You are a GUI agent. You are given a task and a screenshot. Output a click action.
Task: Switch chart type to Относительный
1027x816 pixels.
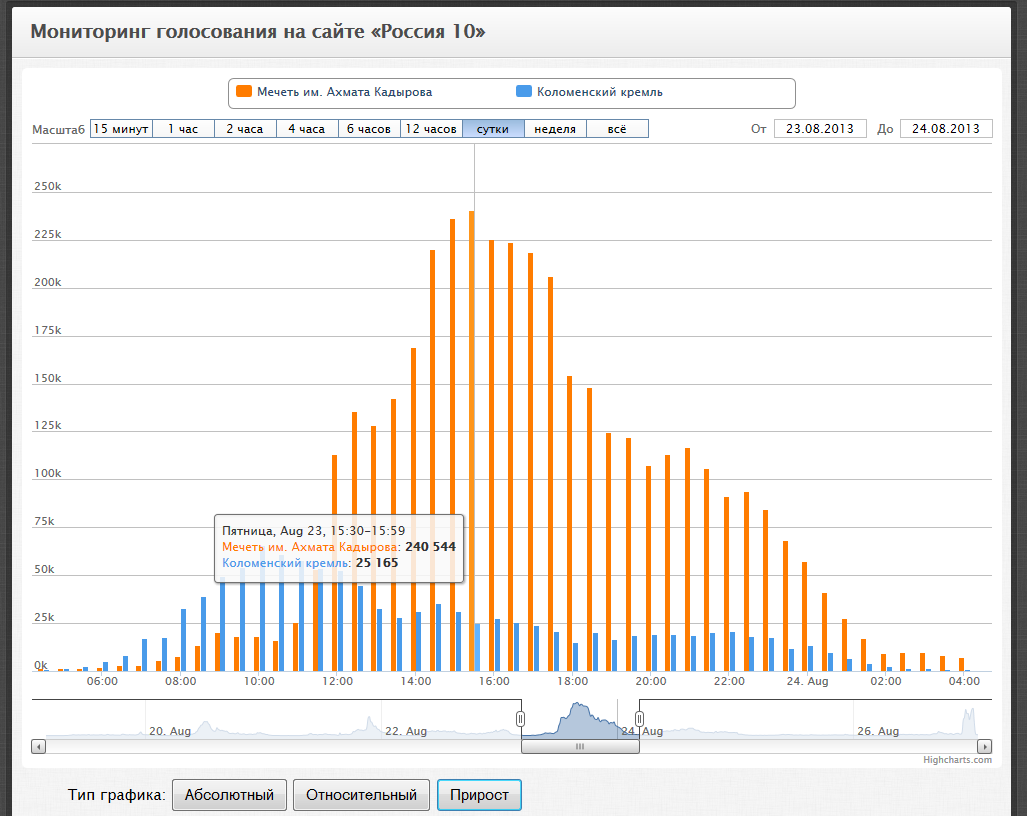[x=362, y=795]
